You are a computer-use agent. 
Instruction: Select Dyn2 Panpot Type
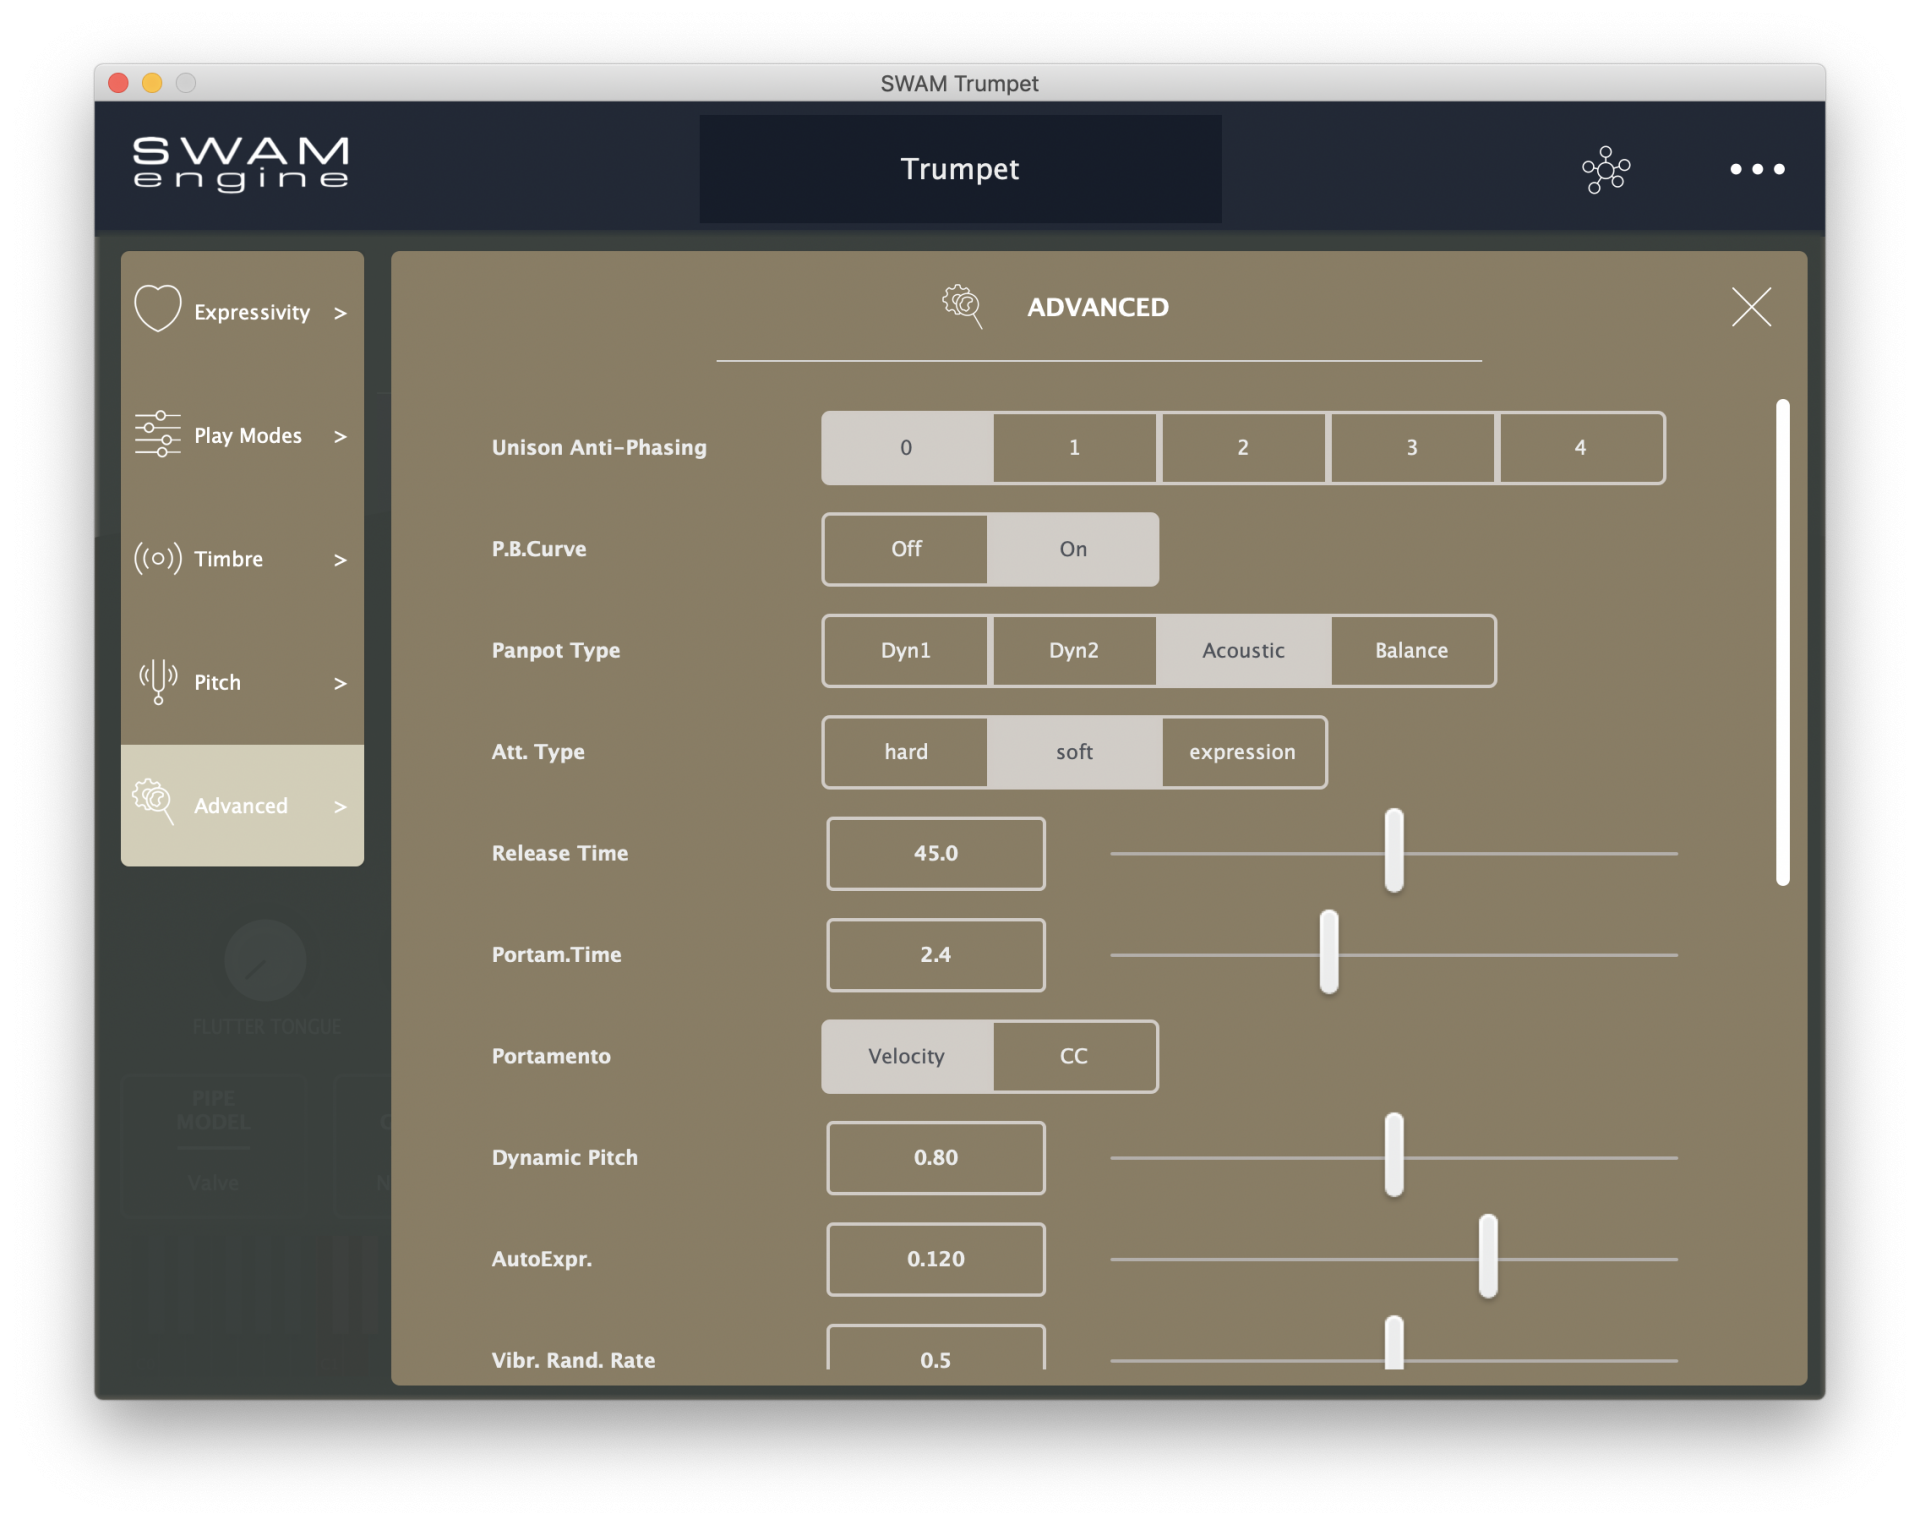[1074, 650]
